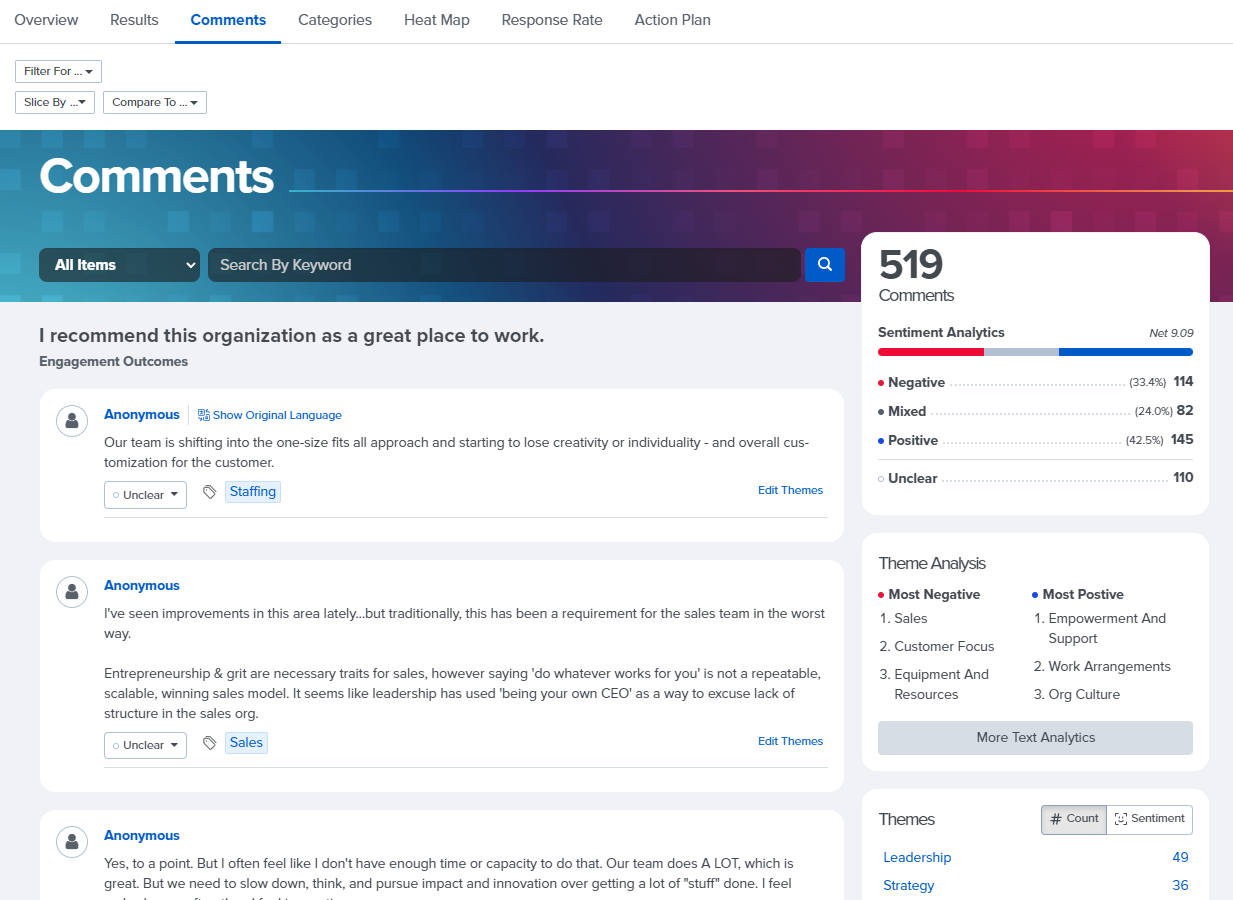Click the avatar icon on the Staffing comment
The height and width of the screenshot is (900, 1233).
[x=72, y=422]
